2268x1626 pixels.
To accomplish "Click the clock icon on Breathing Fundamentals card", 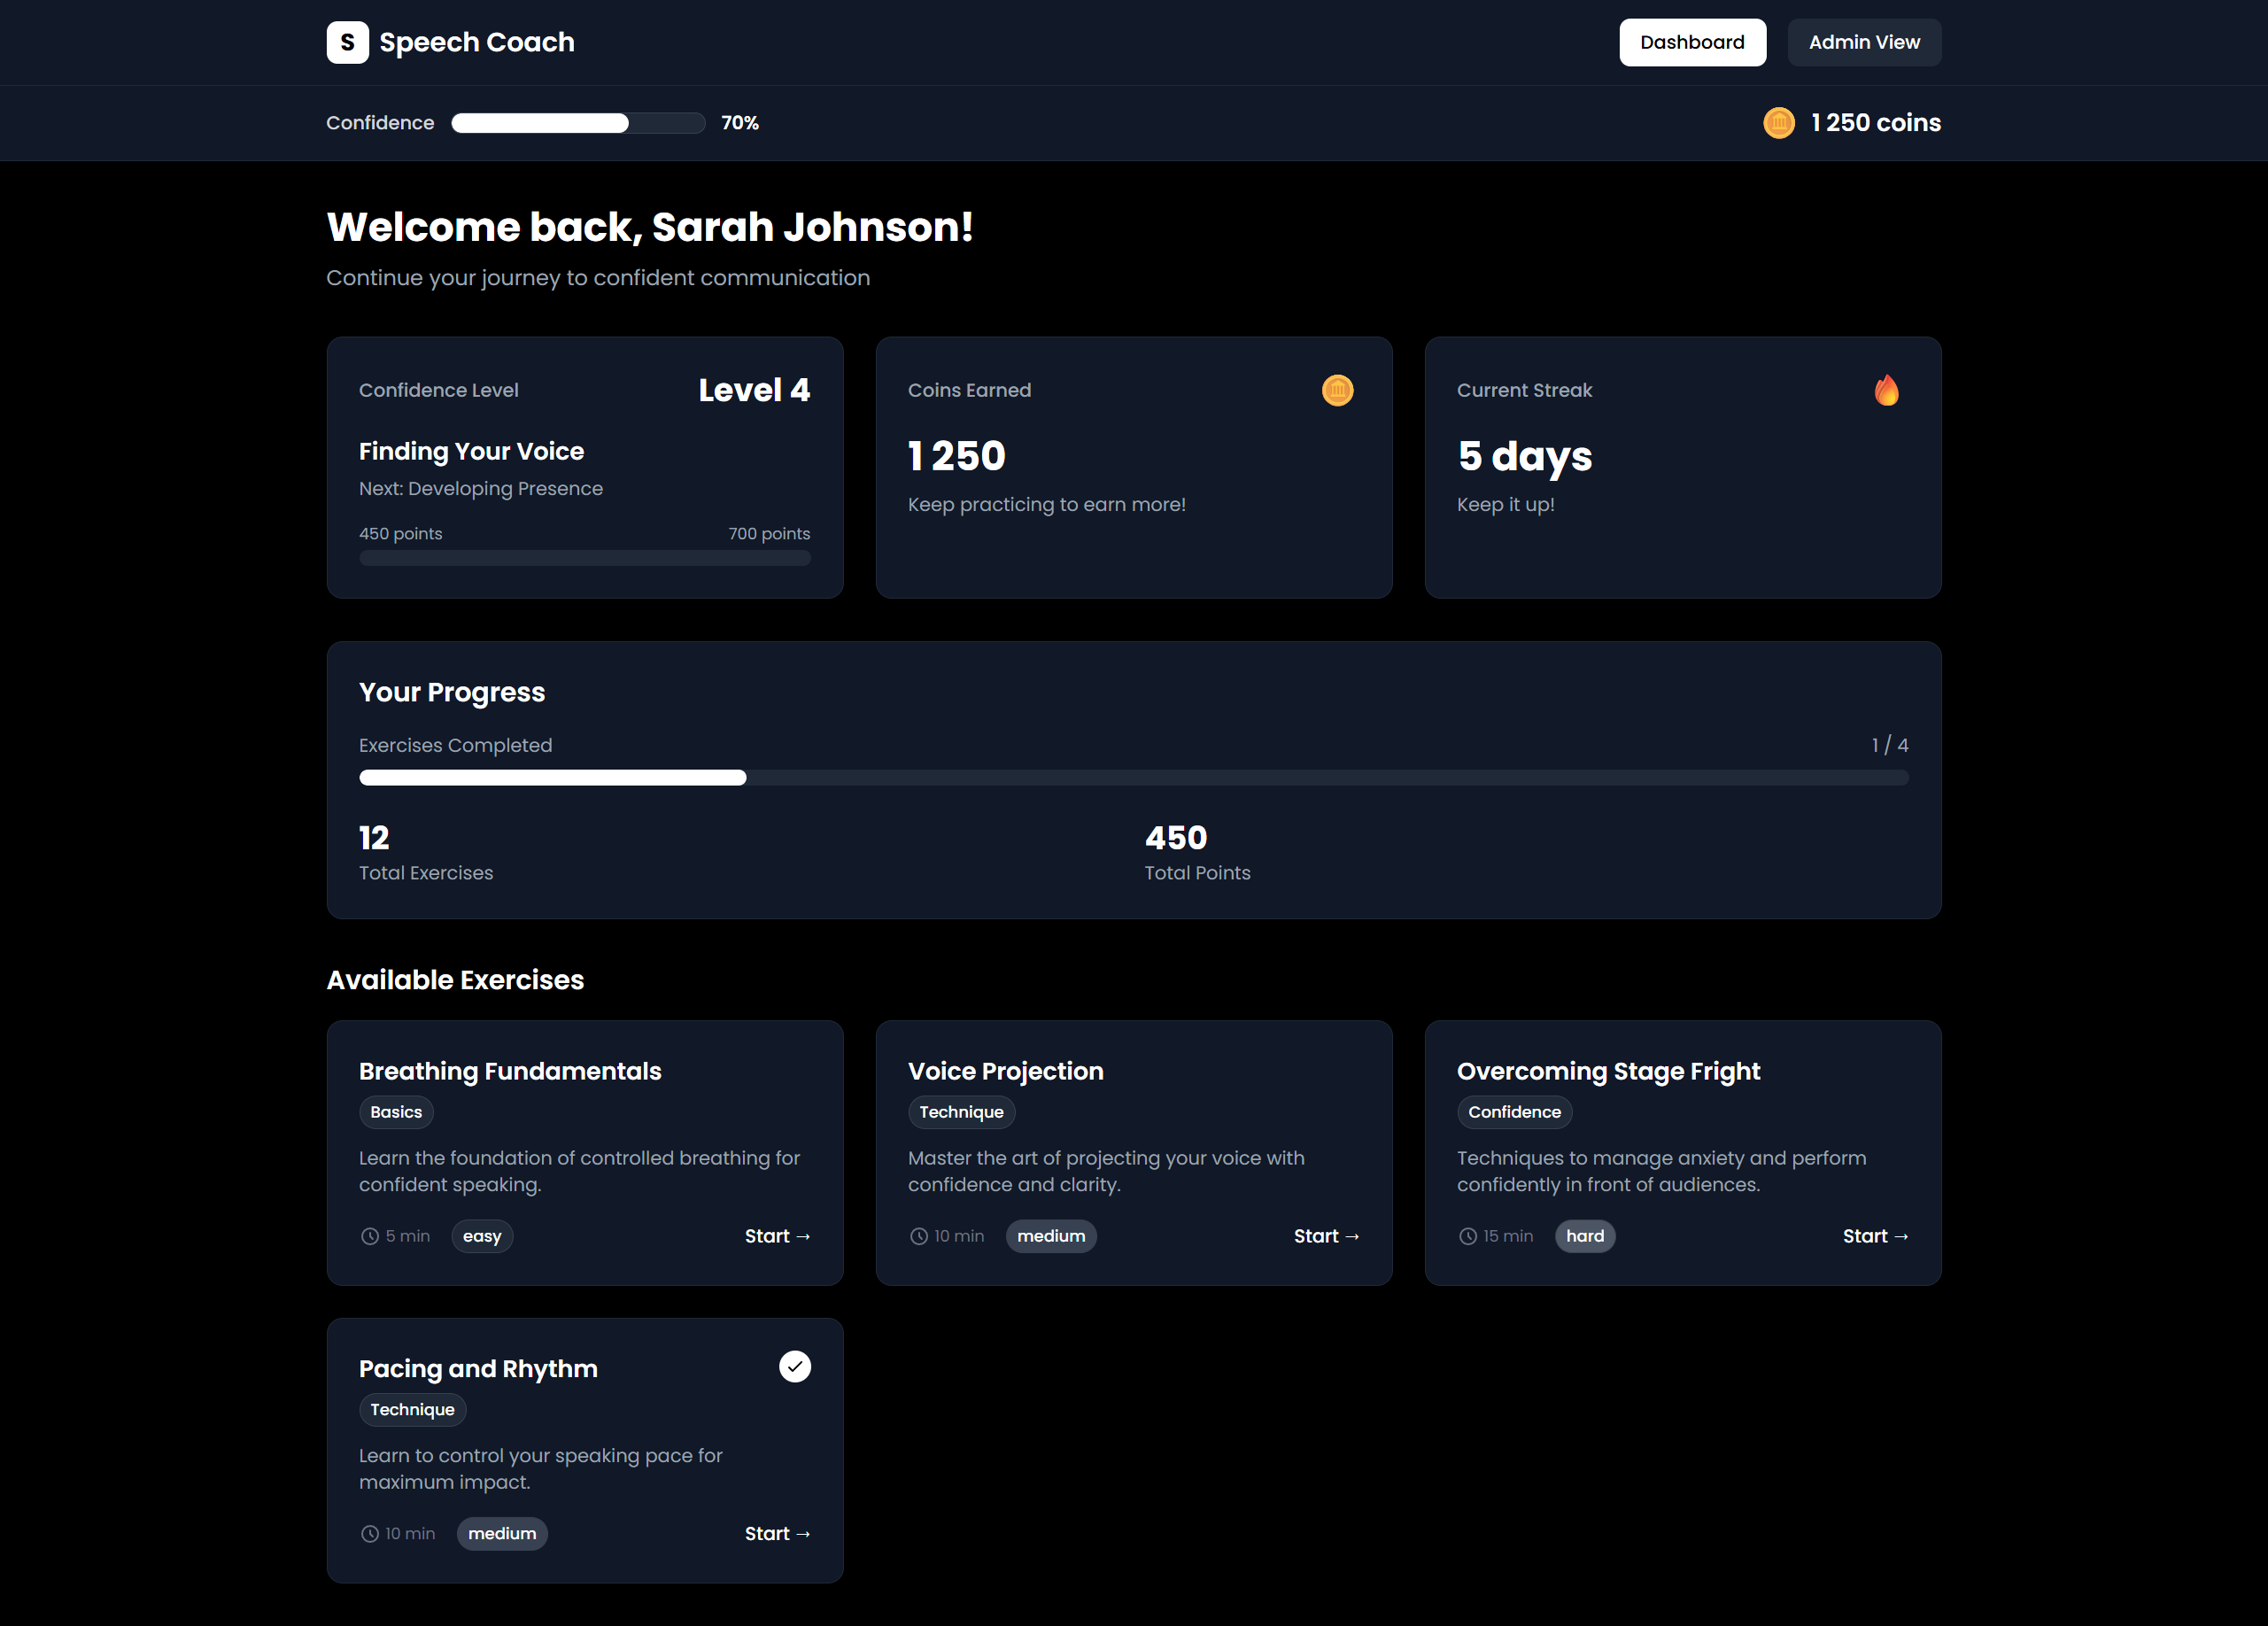I will tap(369, 1236).
